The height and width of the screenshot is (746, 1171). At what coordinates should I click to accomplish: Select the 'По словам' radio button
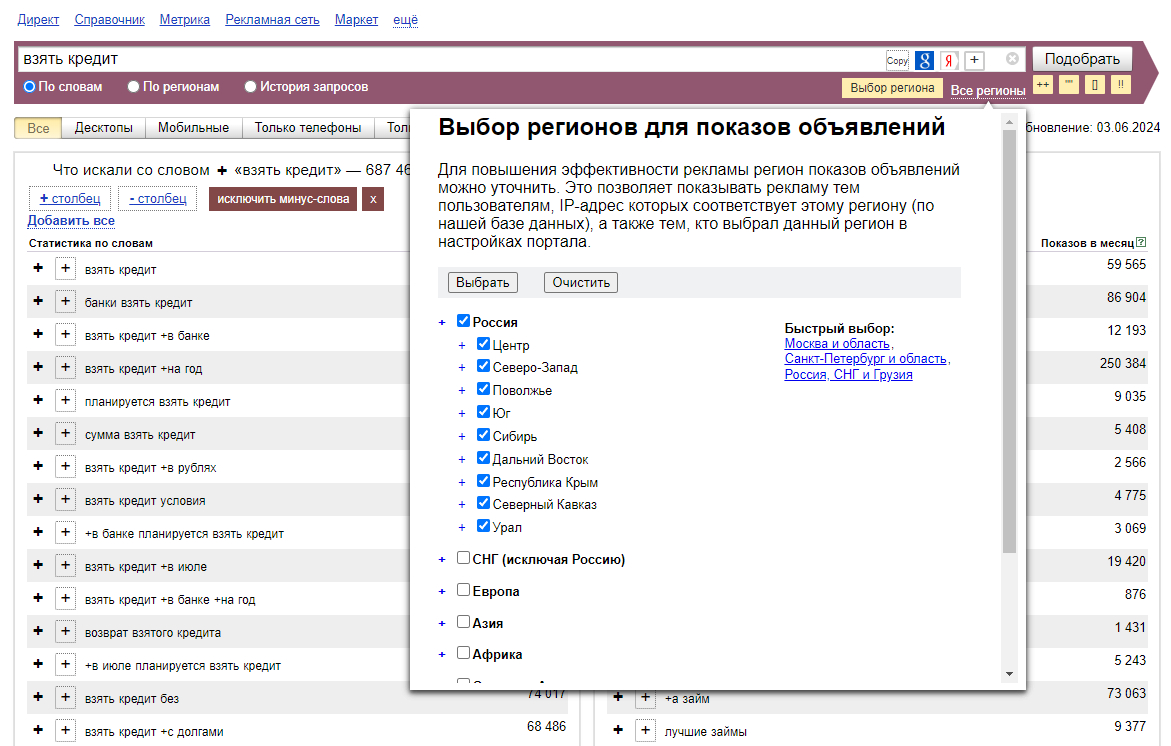30,87
